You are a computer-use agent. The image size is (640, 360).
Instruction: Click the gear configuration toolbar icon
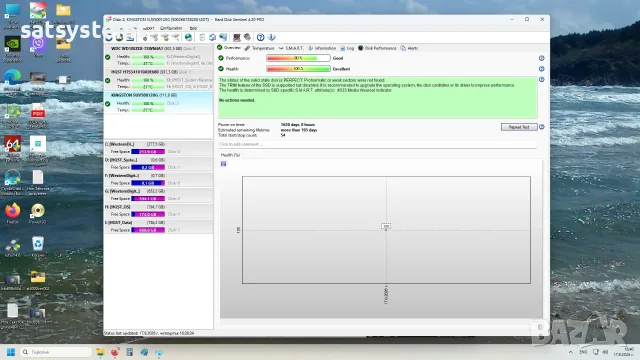[247, 38]
